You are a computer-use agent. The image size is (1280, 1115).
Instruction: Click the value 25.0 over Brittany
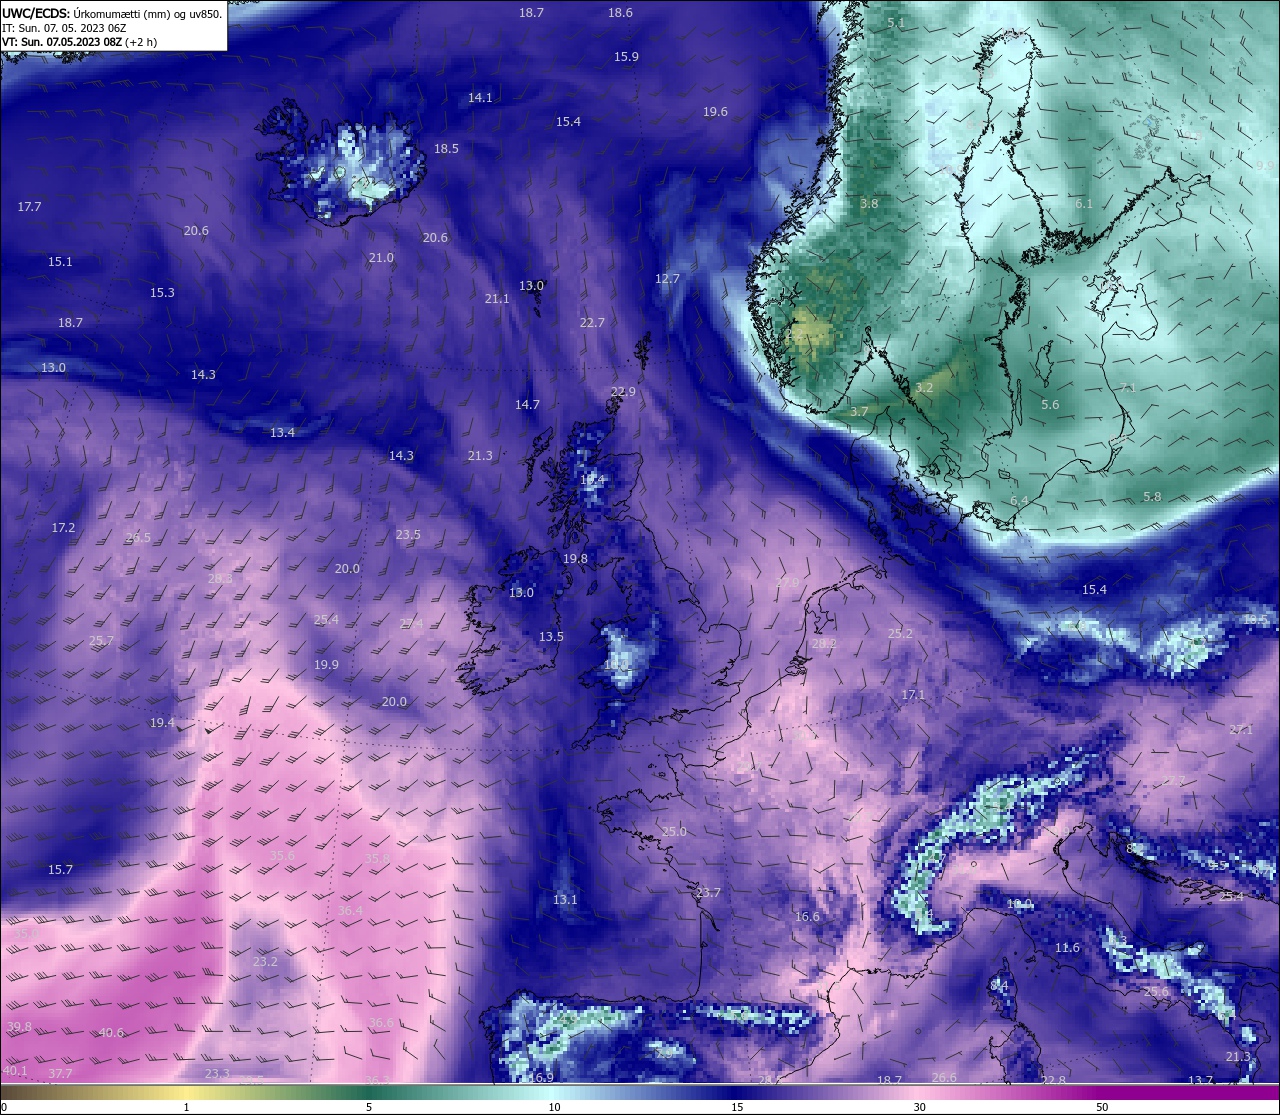pyautogui.click(x=674, y=832)
